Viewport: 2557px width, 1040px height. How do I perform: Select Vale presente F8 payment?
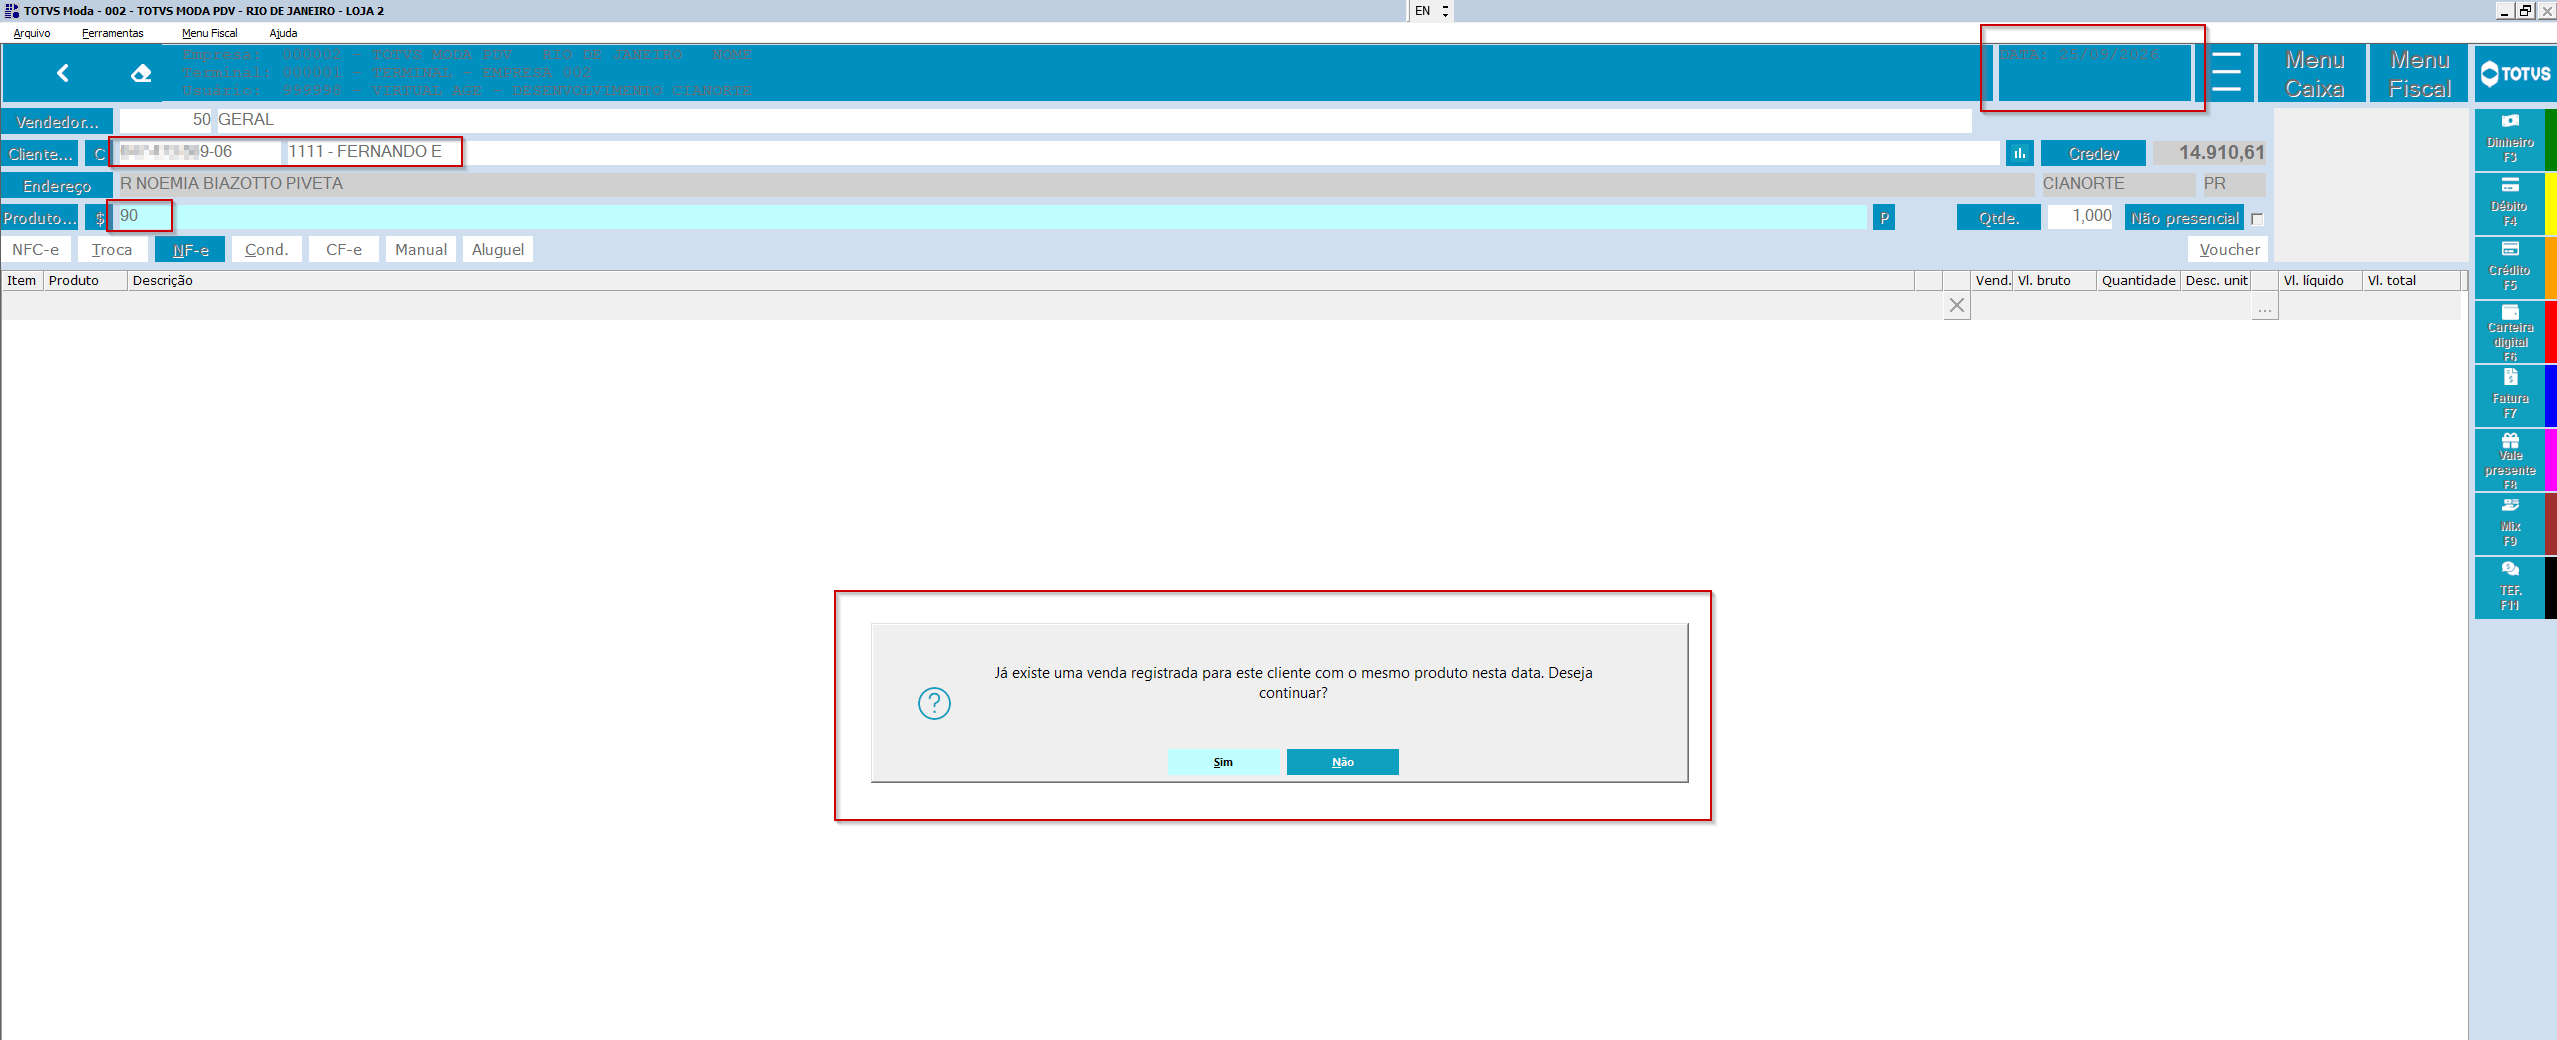pyautogui.click(x=2509, y=460)
